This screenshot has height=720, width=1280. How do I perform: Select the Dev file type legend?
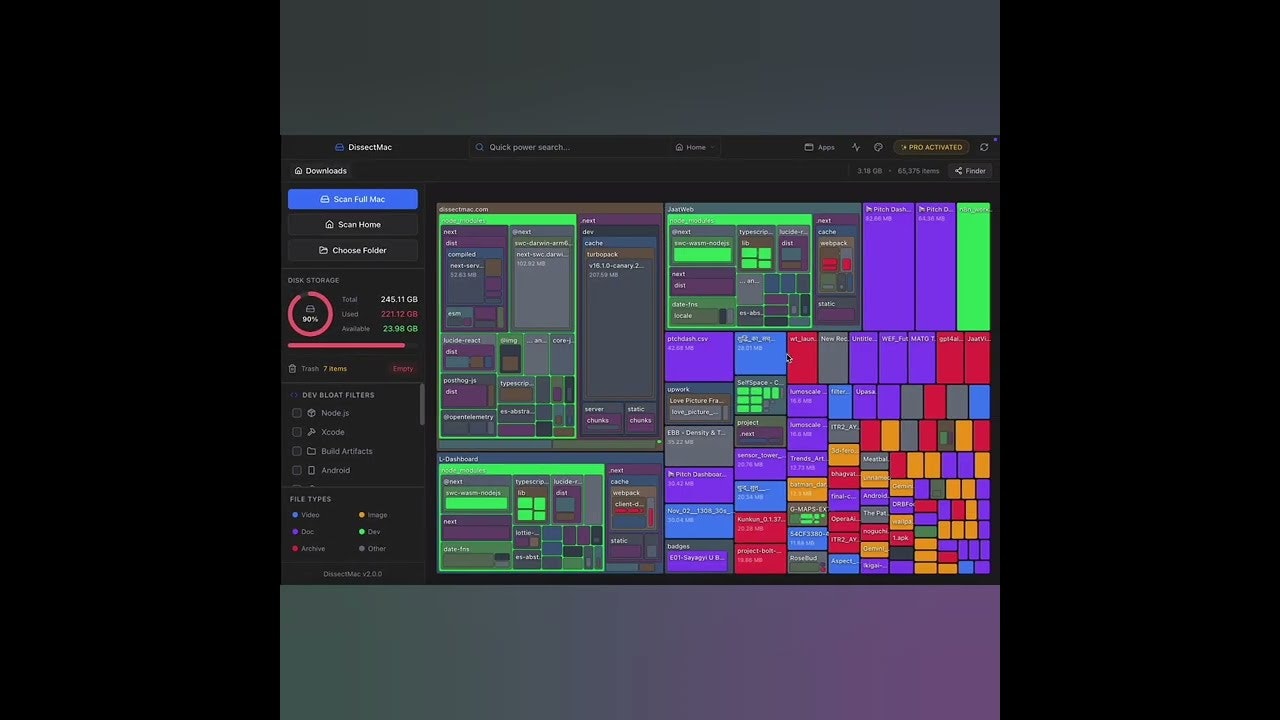[x=369, y=532]
